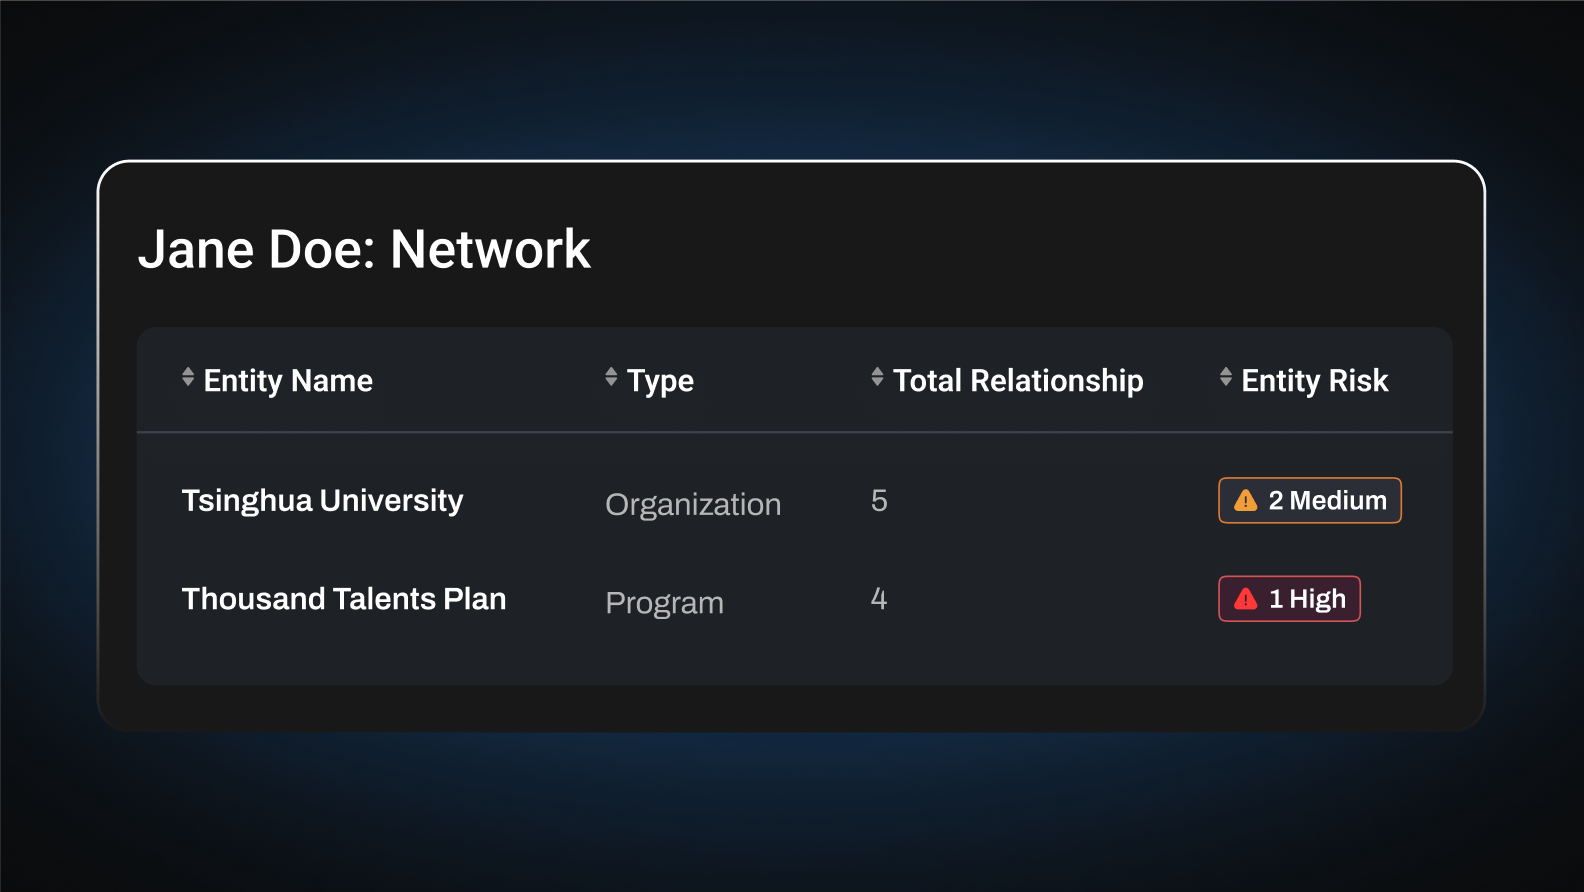Click the relationship count 5
1584x892 pixels.
pos(879,501)
